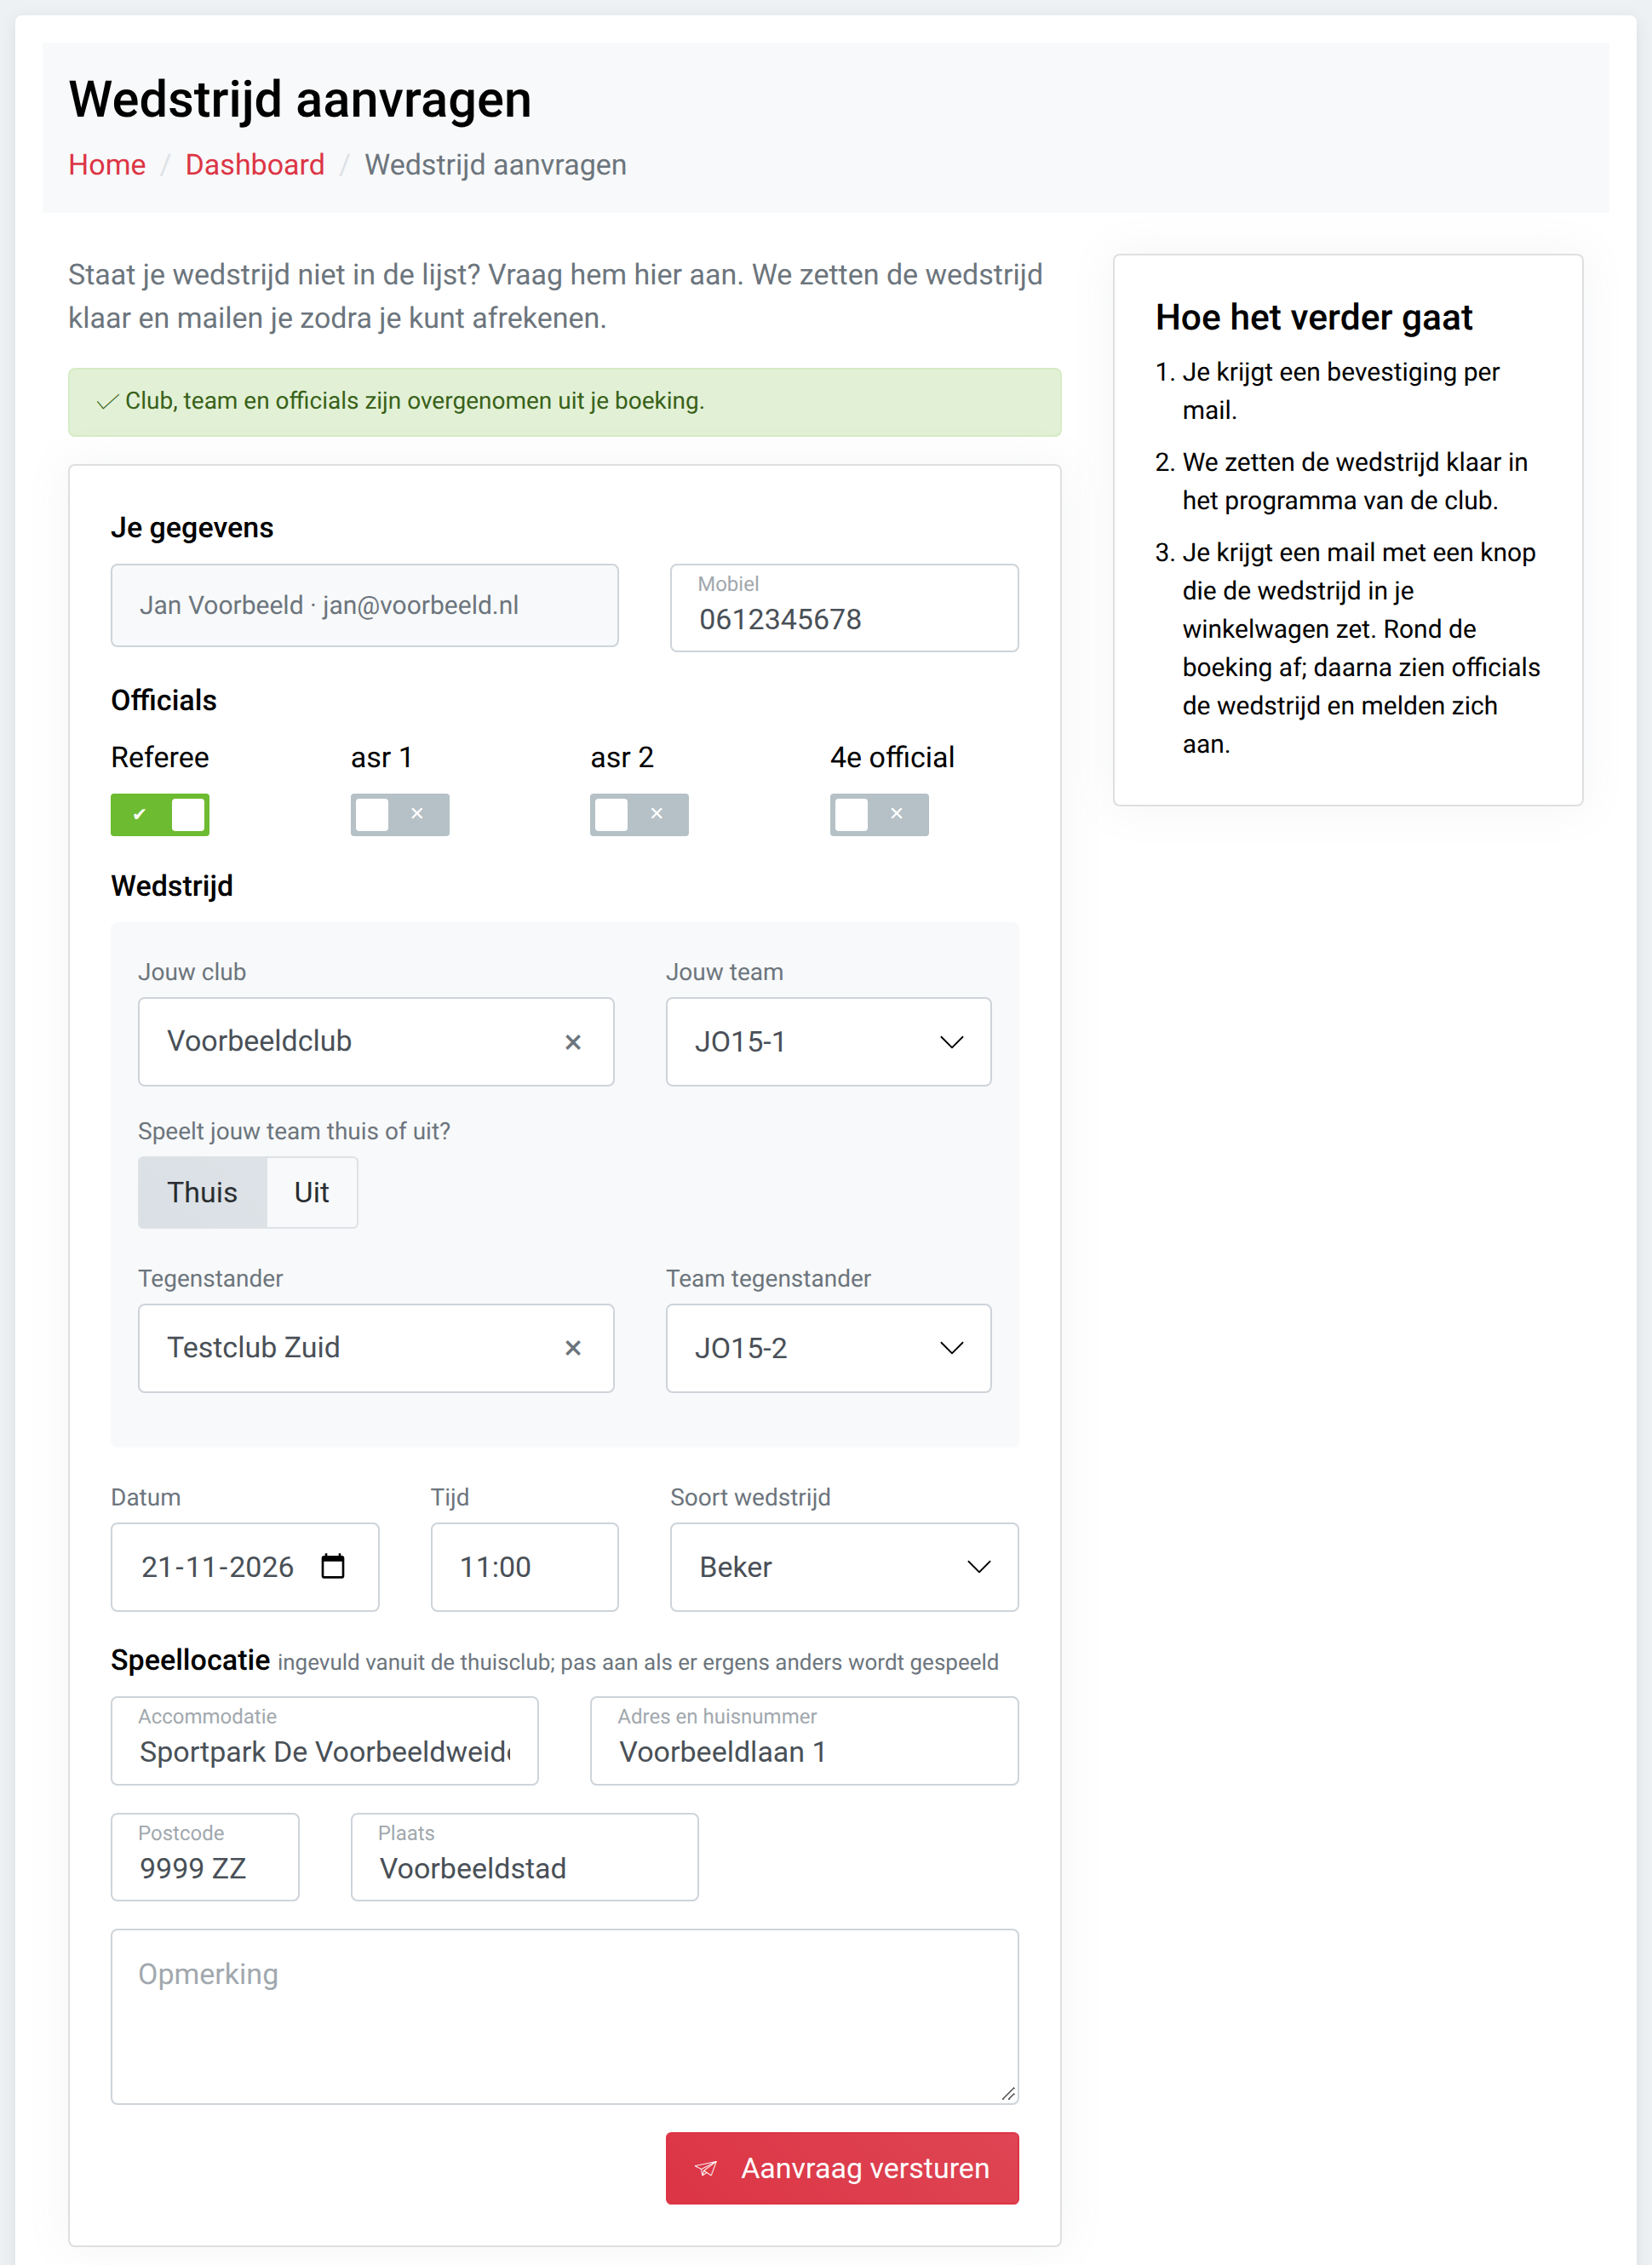Open the date picker calendar icon
1652x2265 pixels.
click(x=333, y=1566)
